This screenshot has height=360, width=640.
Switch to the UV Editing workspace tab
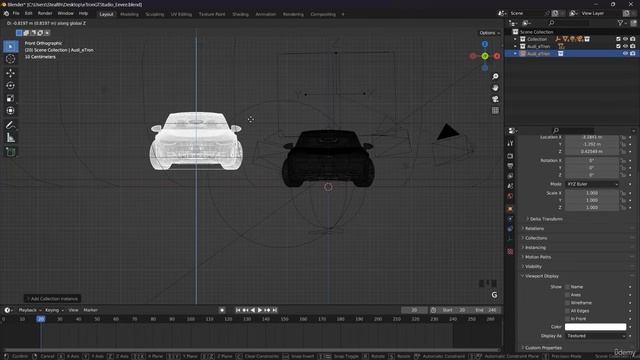click(181, 14)
